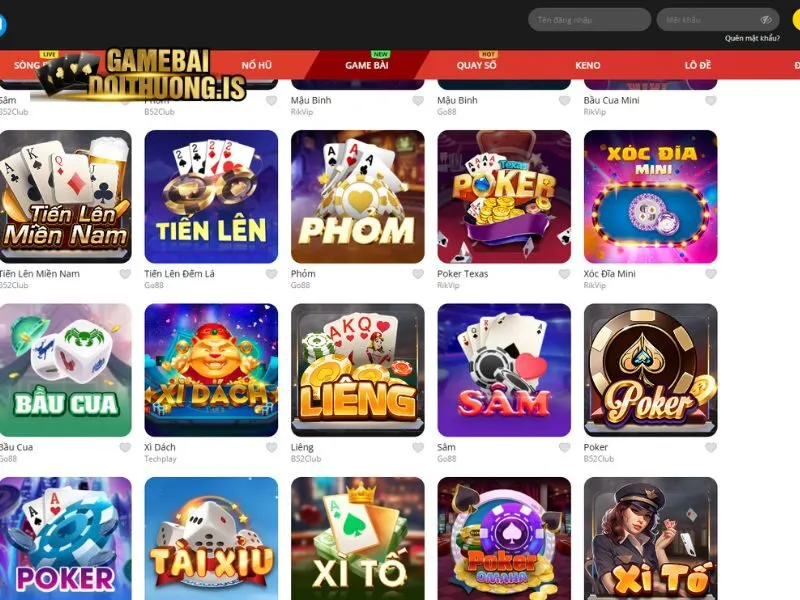800x600 pixels.
Task: Switch to the Nổ Hũ tab
Action: pyautogui.click(x=257, y=65)
